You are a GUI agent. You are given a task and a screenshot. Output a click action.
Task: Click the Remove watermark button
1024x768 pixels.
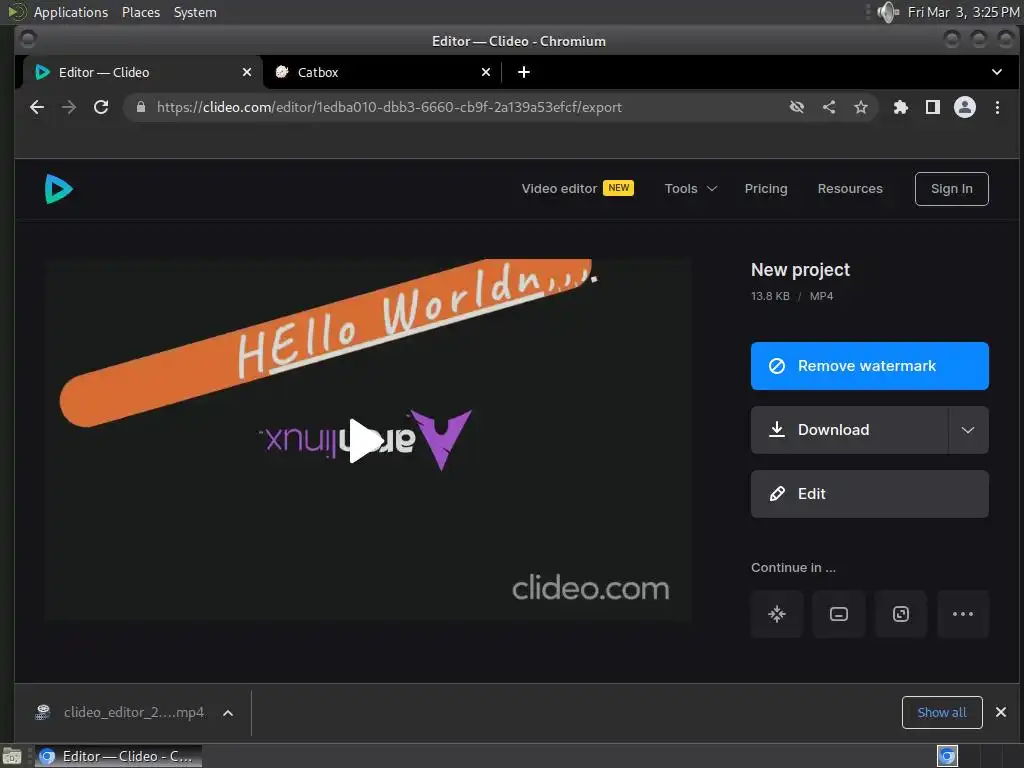[x=869, y=366]
